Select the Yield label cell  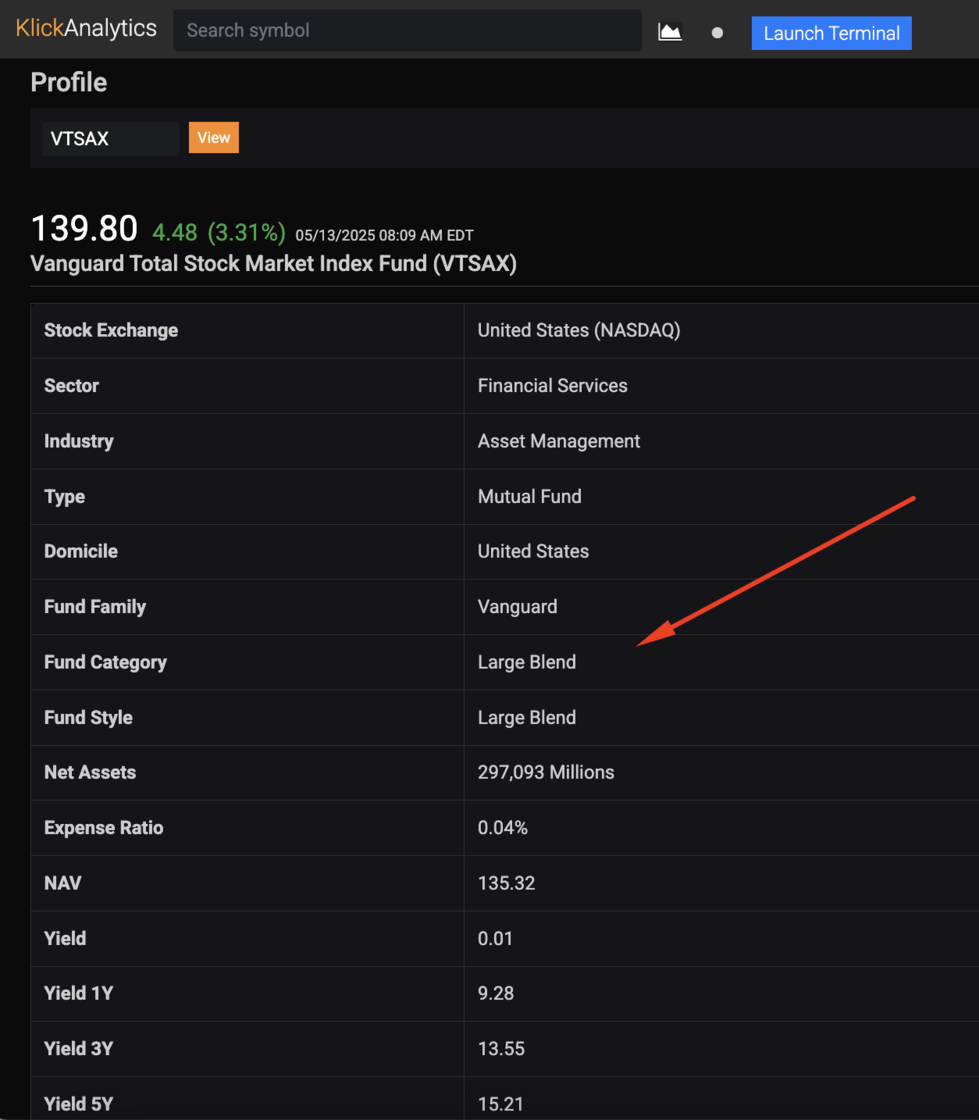pos(247,939)
